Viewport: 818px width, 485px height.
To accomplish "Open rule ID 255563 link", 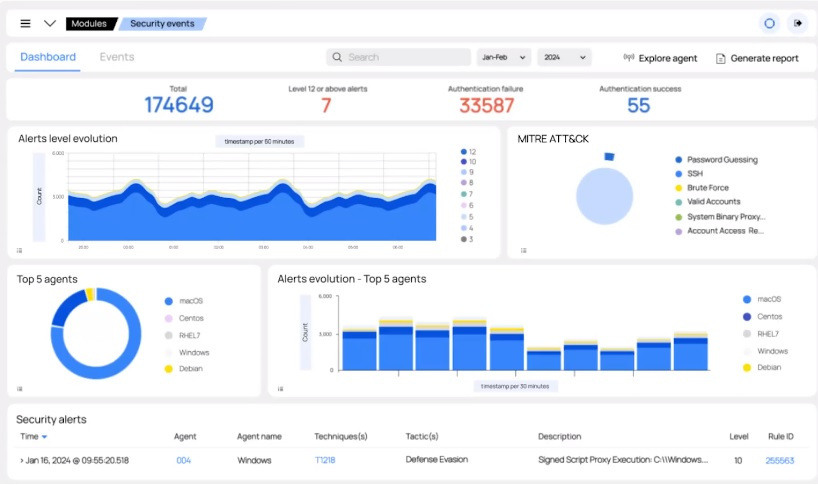I will [x=779, y=460].
